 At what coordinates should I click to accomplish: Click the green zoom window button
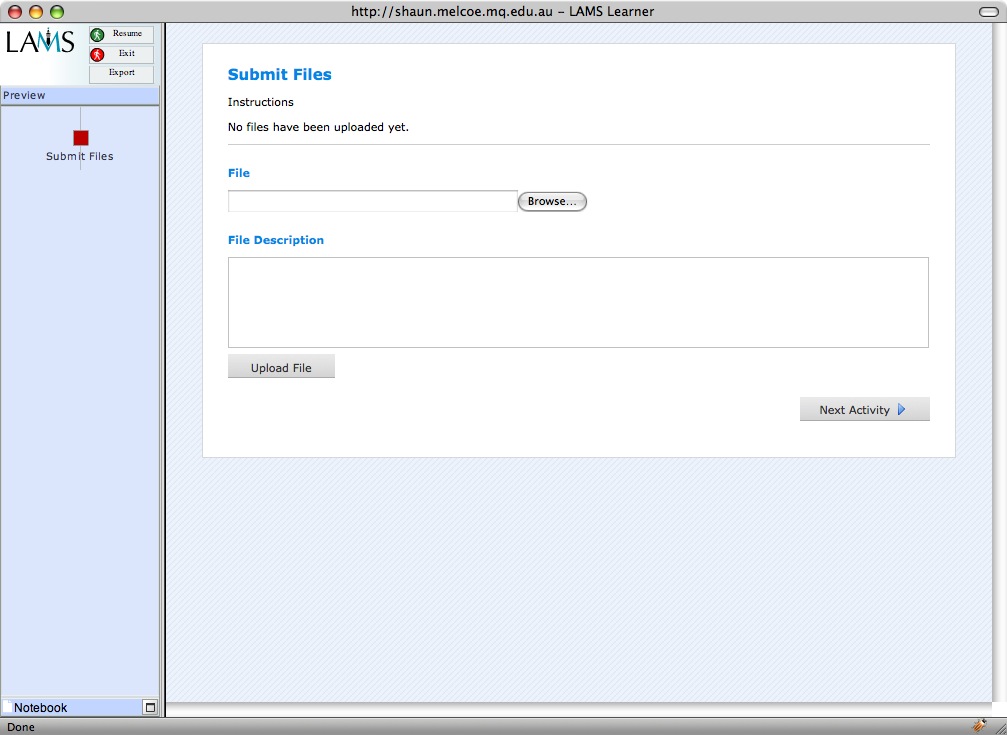tap(56, 12)
